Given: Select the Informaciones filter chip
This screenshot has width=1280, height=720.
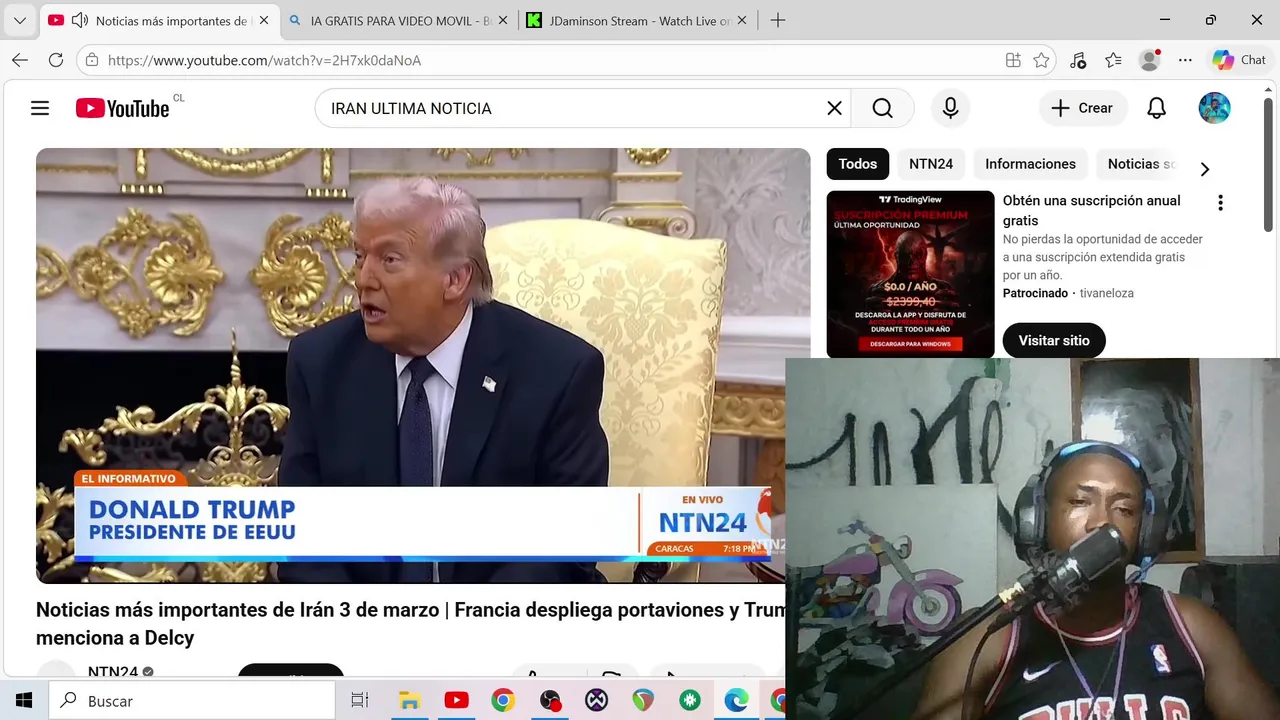Looking at the screenshot, I should tap(1030, 164).
